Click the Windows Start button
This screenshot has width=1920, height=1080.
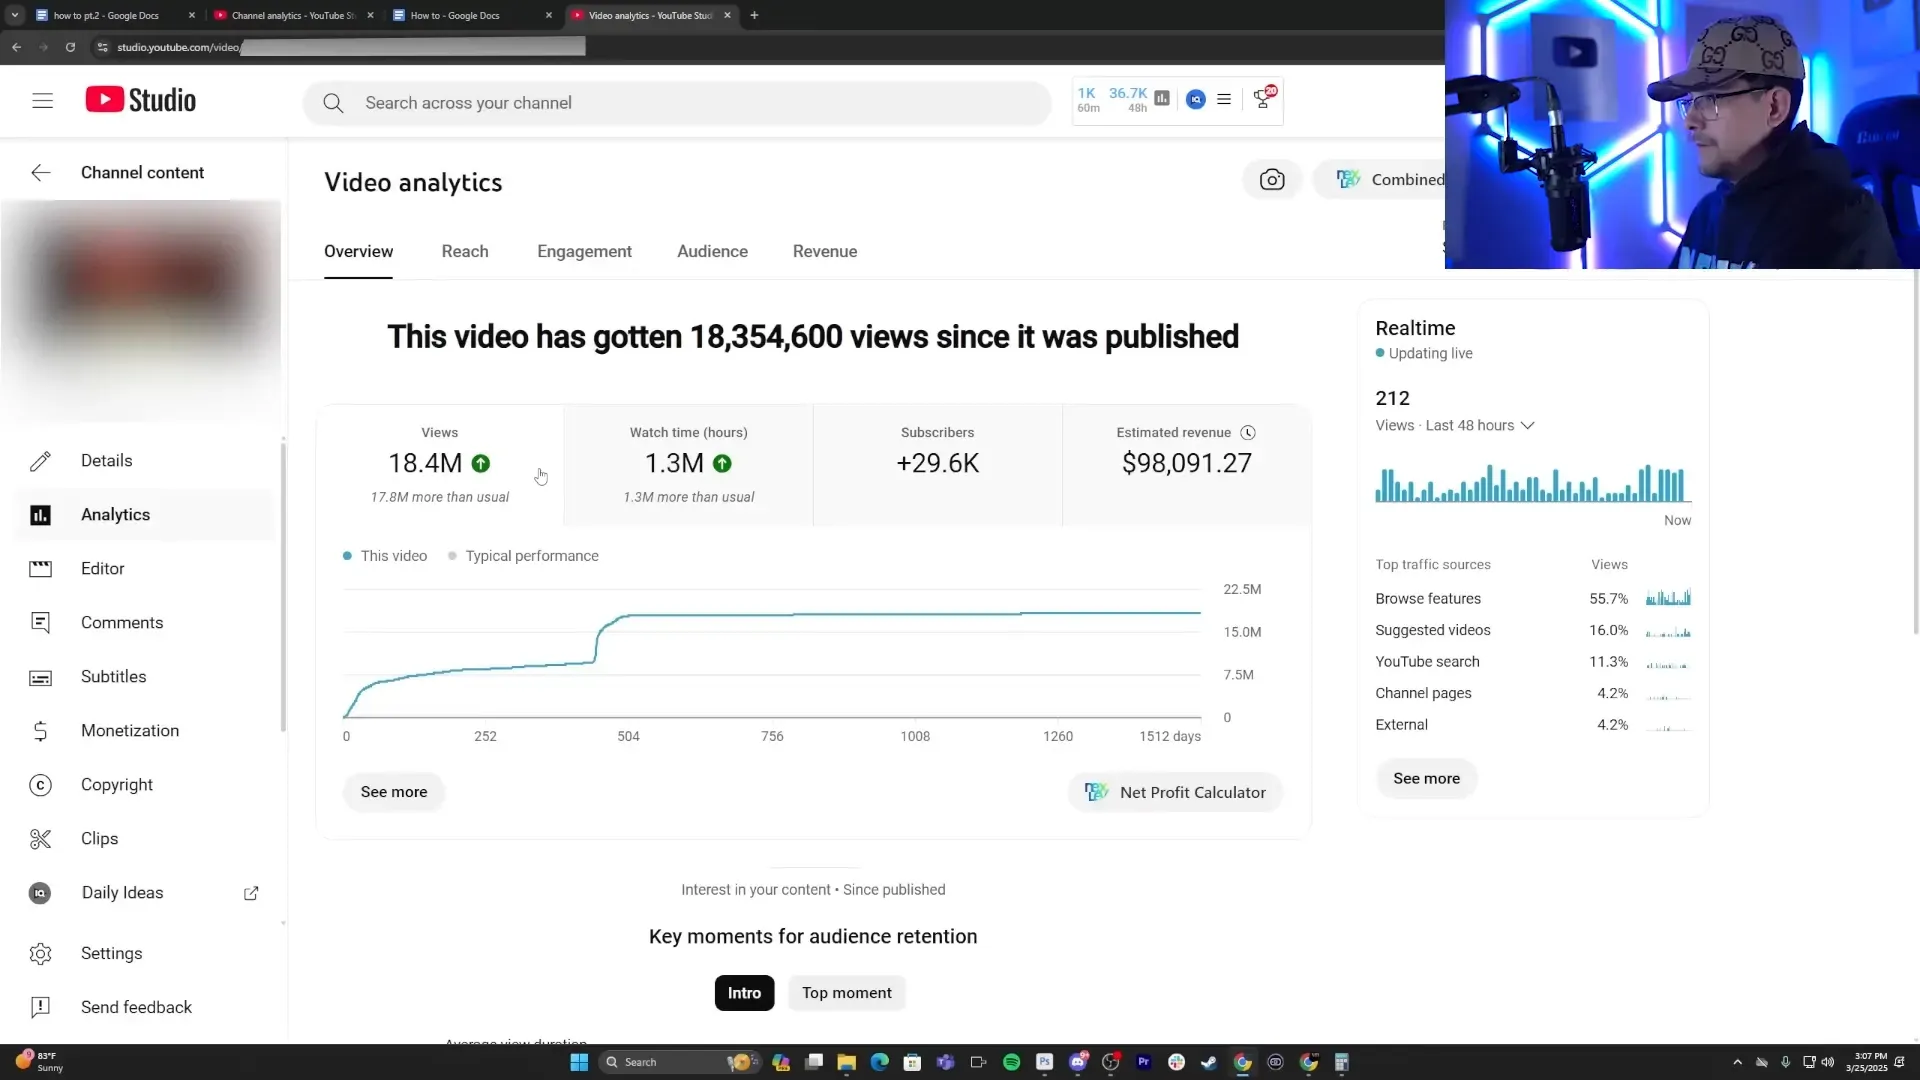579,1062
